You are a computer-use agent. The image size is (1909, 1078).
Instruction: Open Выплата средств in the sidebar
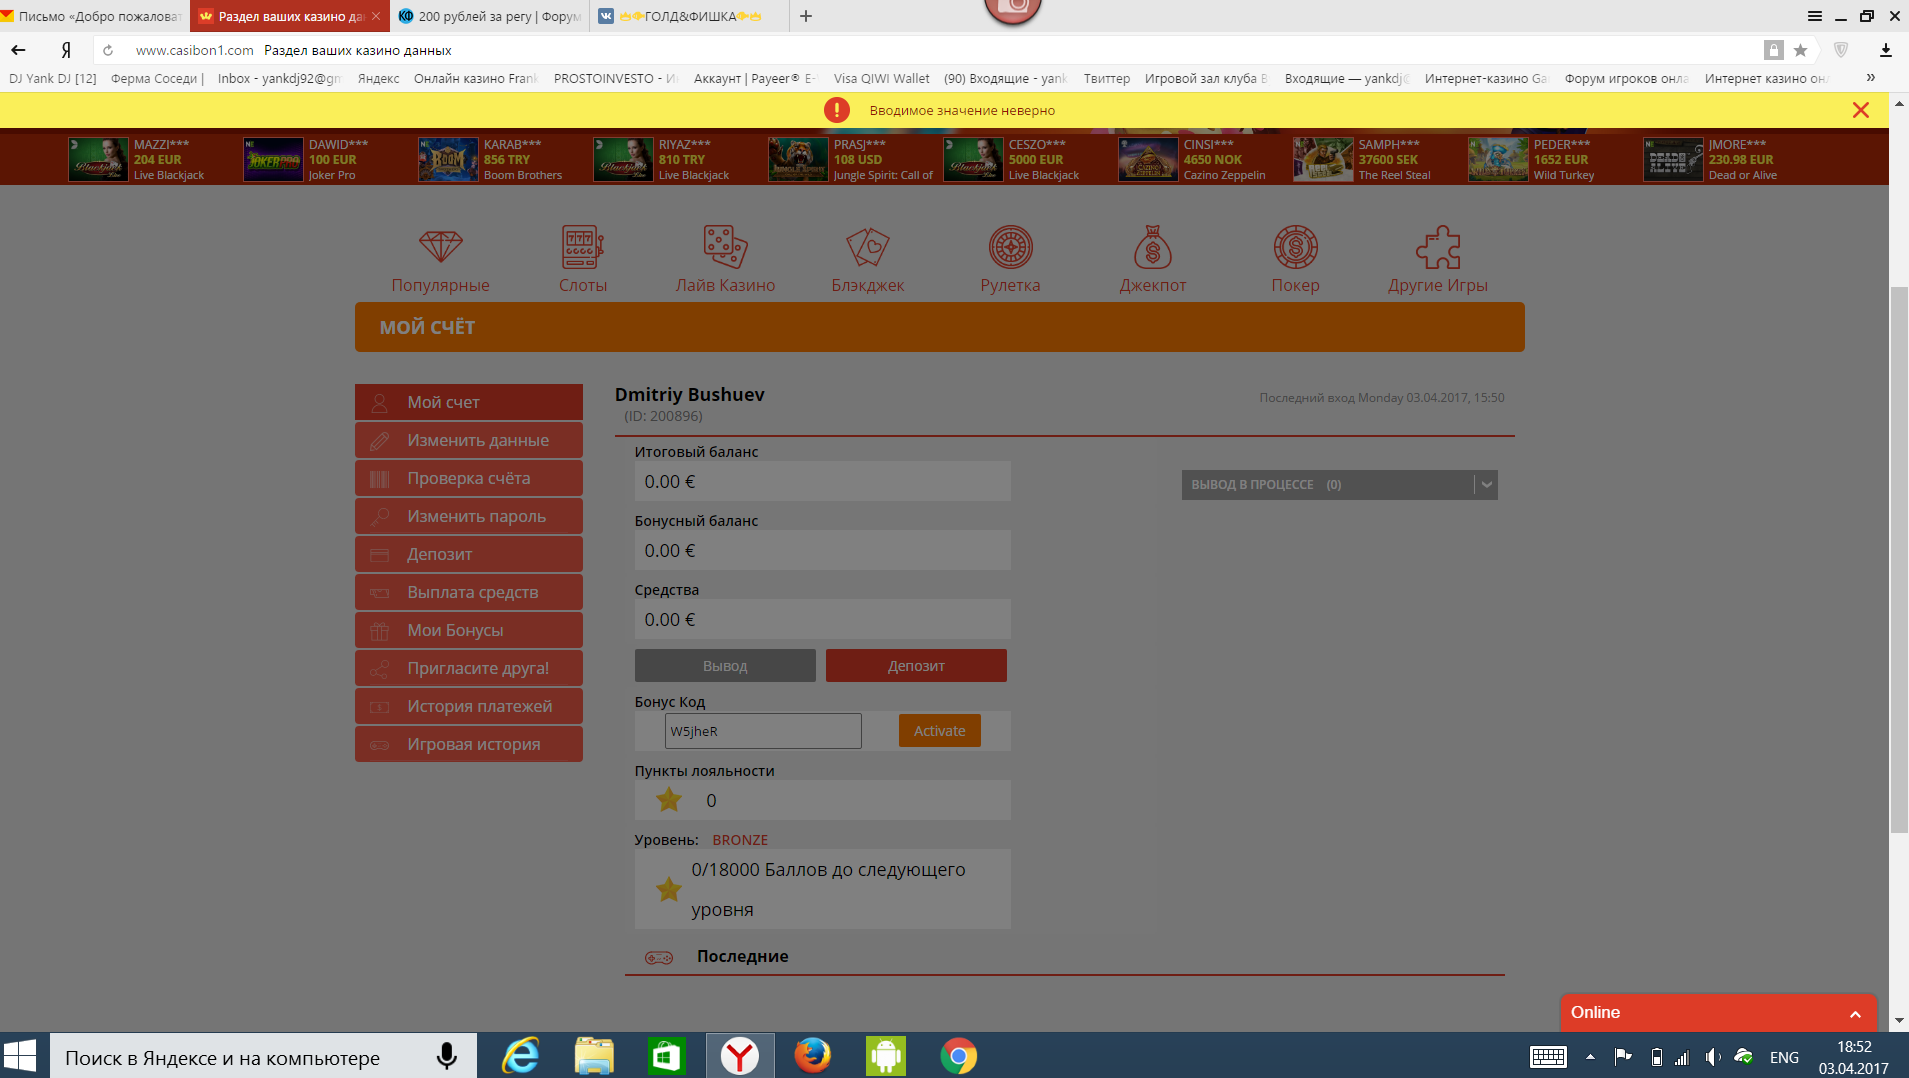click(468, 592)
